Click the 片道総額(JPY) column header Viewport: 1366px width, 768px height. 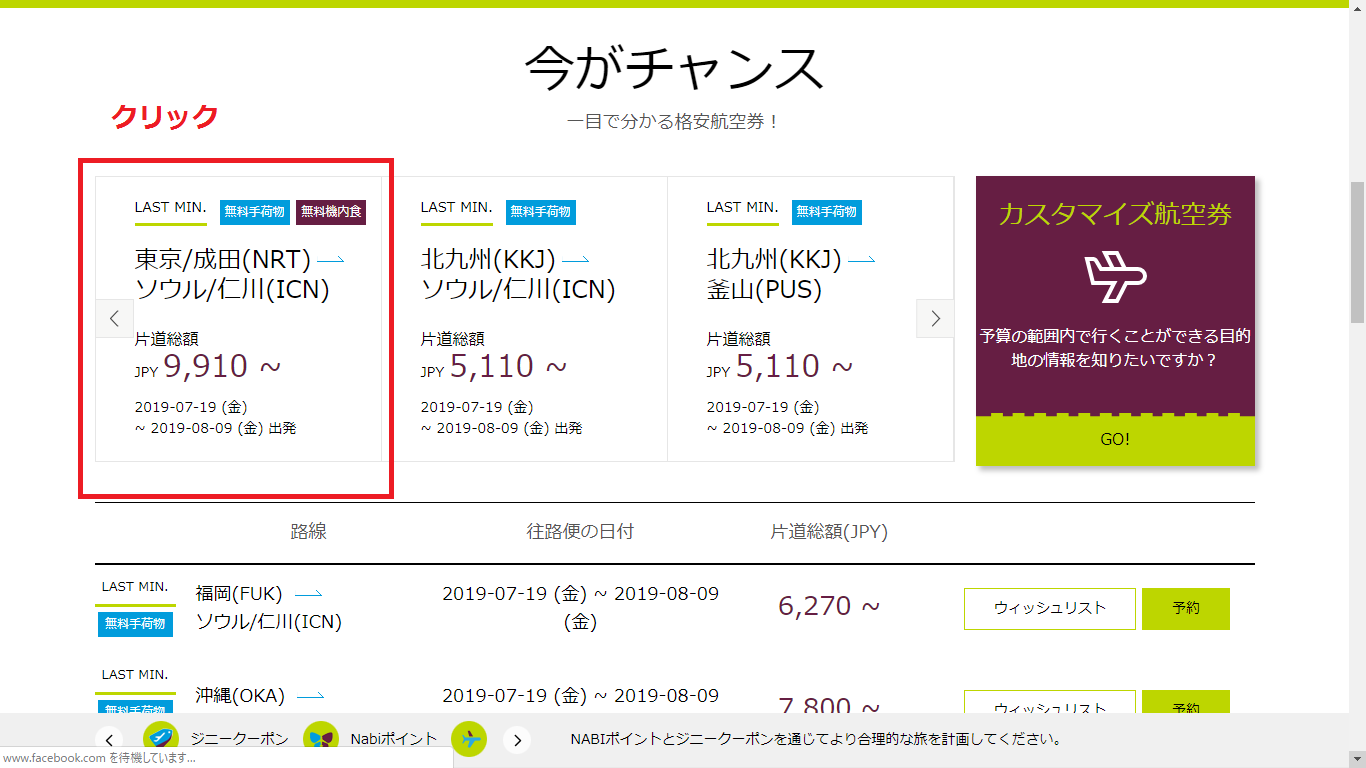click(x=828, y=532)
